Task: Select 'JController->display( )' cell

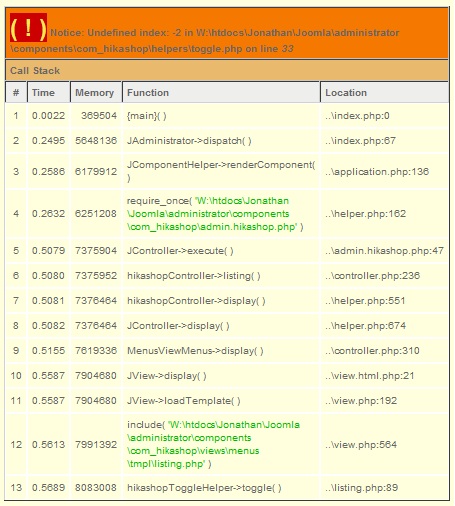Action: coord(178,326)
